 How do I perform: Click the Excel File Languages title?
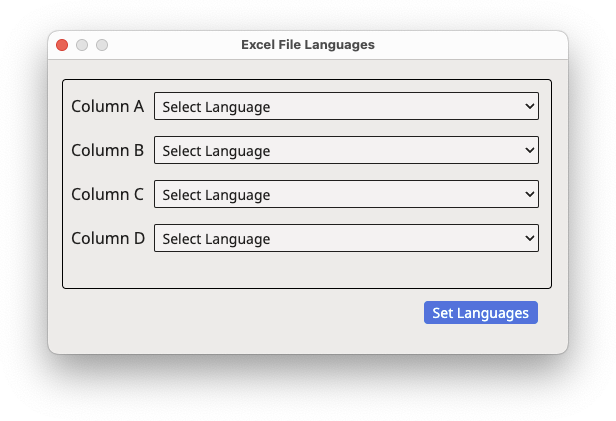308,45
